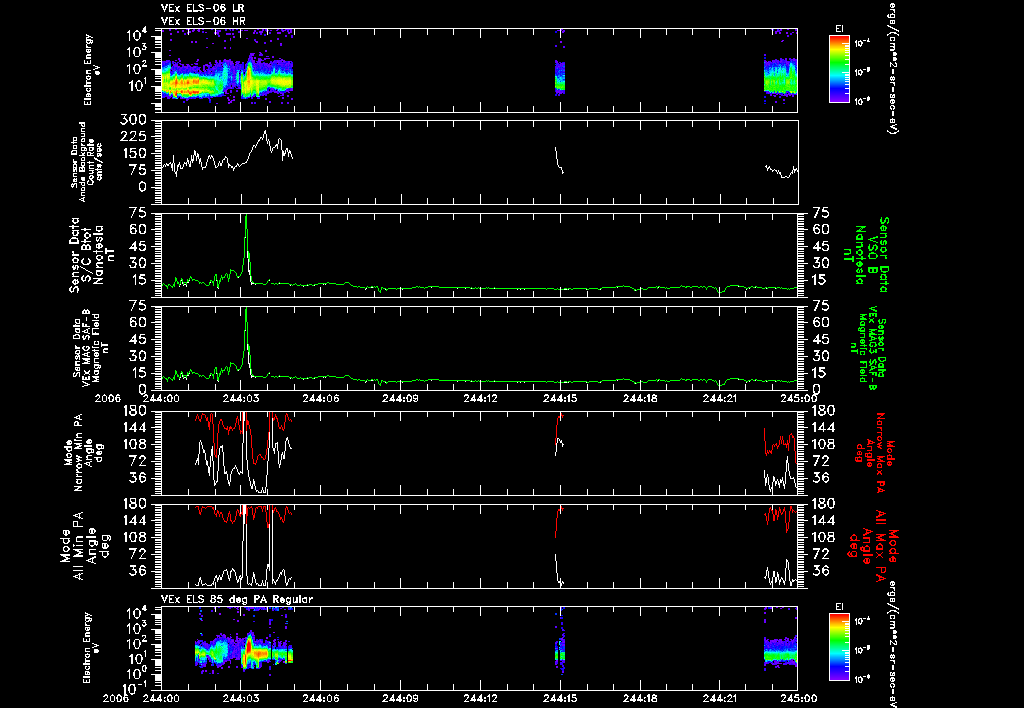The width and height of the screenshot is (1024, 708).
Task: Click the bottom spectrogram data strip at 244:15
Action: [x=560, y=653]
